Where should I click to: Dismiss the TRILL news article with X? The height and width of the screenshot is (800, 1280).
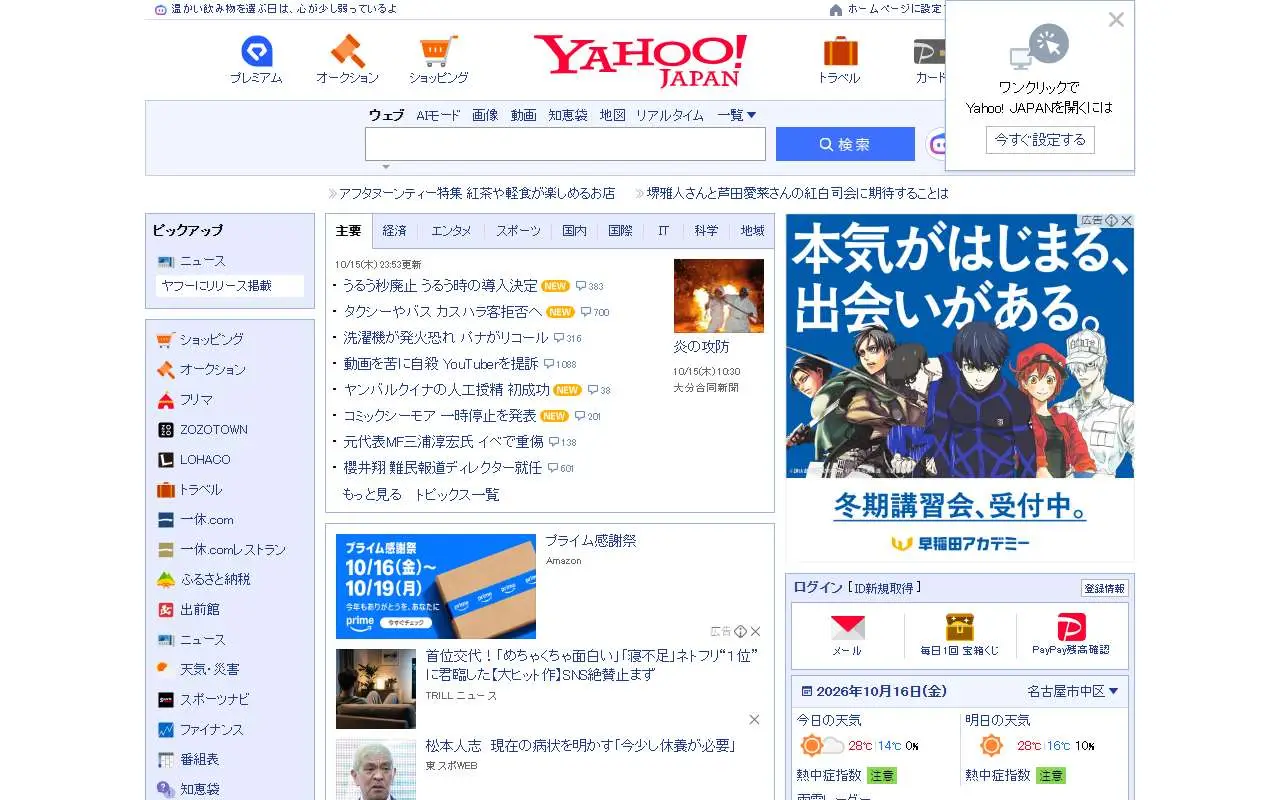pyautogui.click(x=754, y=719)
